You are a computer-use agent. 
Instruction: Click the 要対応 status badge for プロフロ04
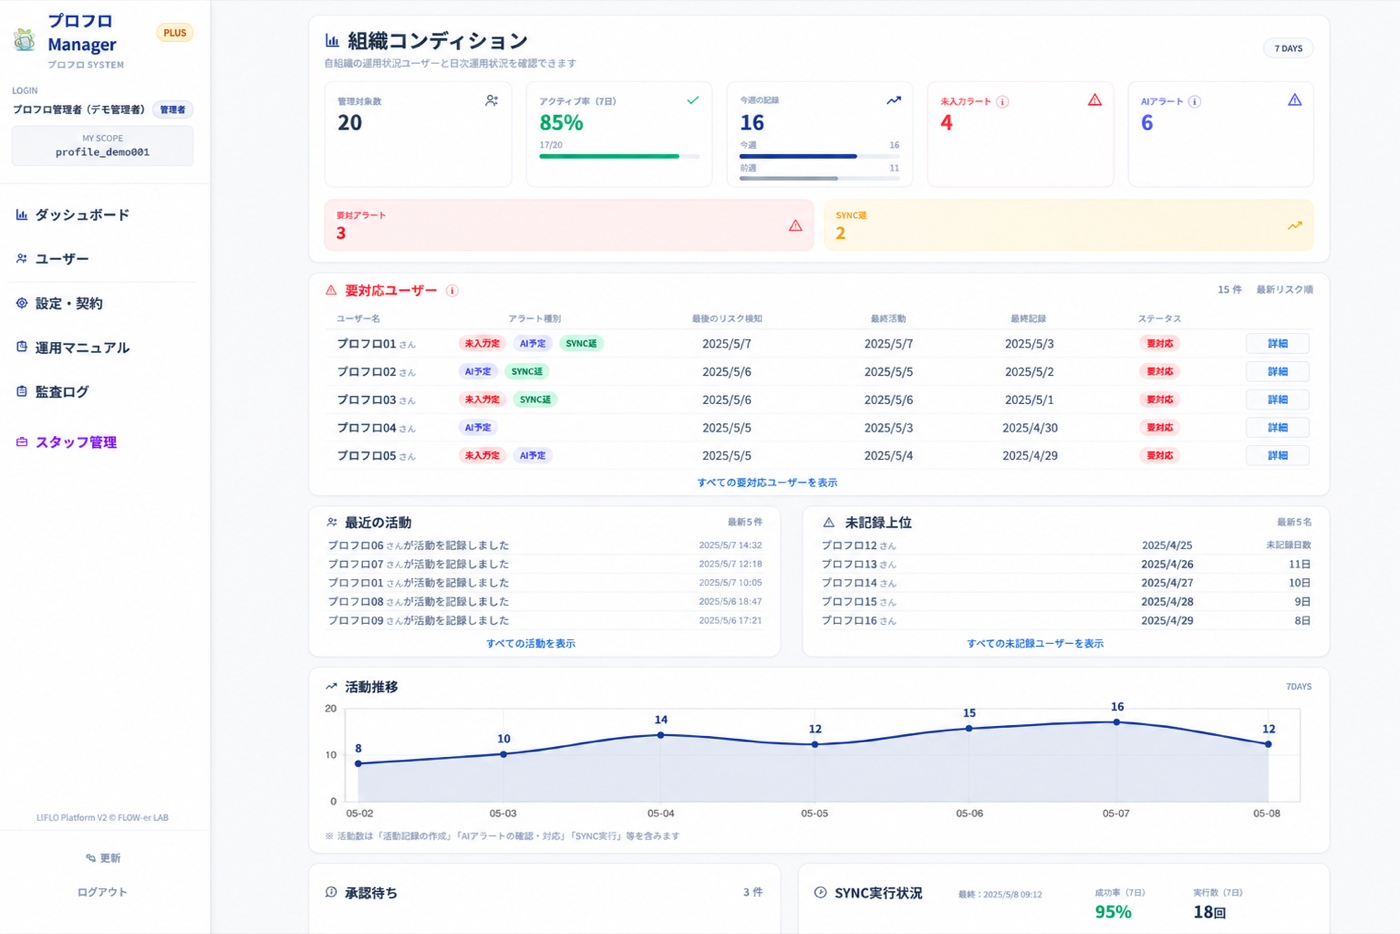coord(1159,427)
